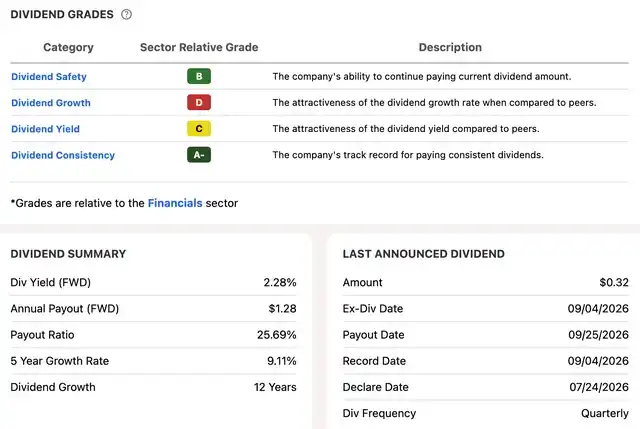Click the grades sector footnote text
The height and width of the screenshot is (429, 640).
(x=124, y=203)
